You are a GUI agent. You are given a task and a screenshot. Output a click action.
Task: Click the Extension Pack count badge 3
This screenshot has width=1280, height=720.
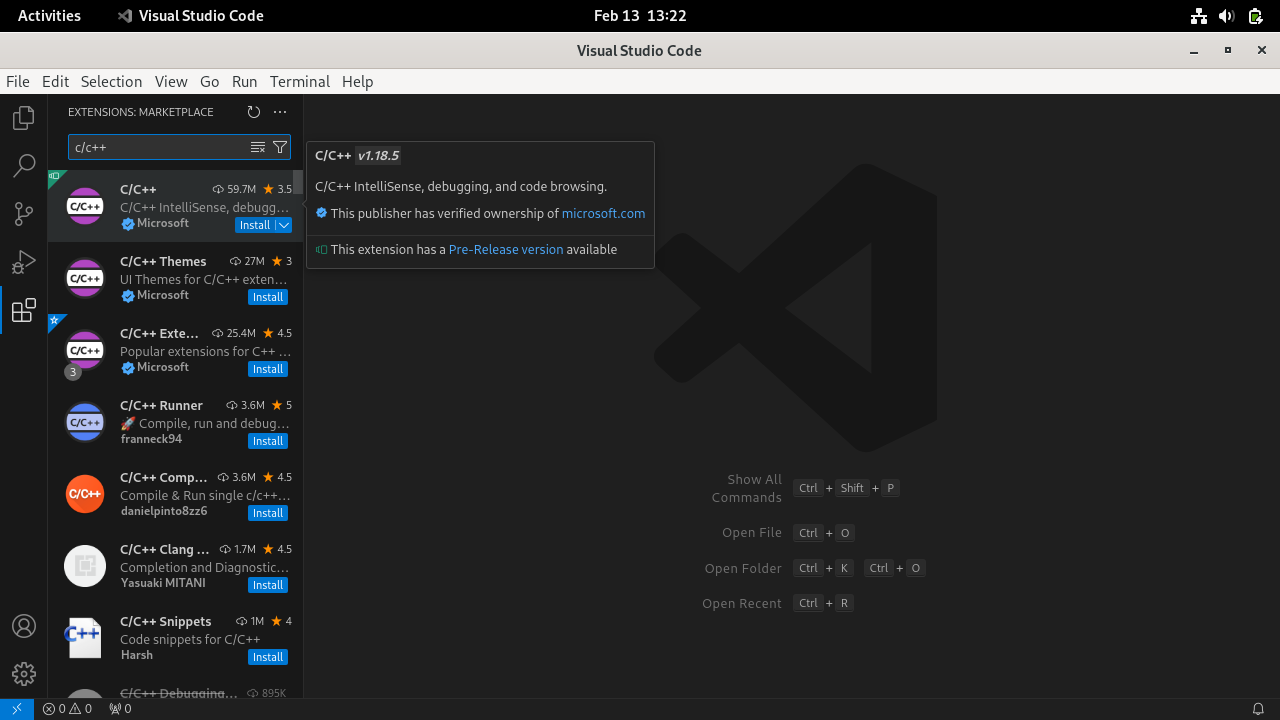72,372
